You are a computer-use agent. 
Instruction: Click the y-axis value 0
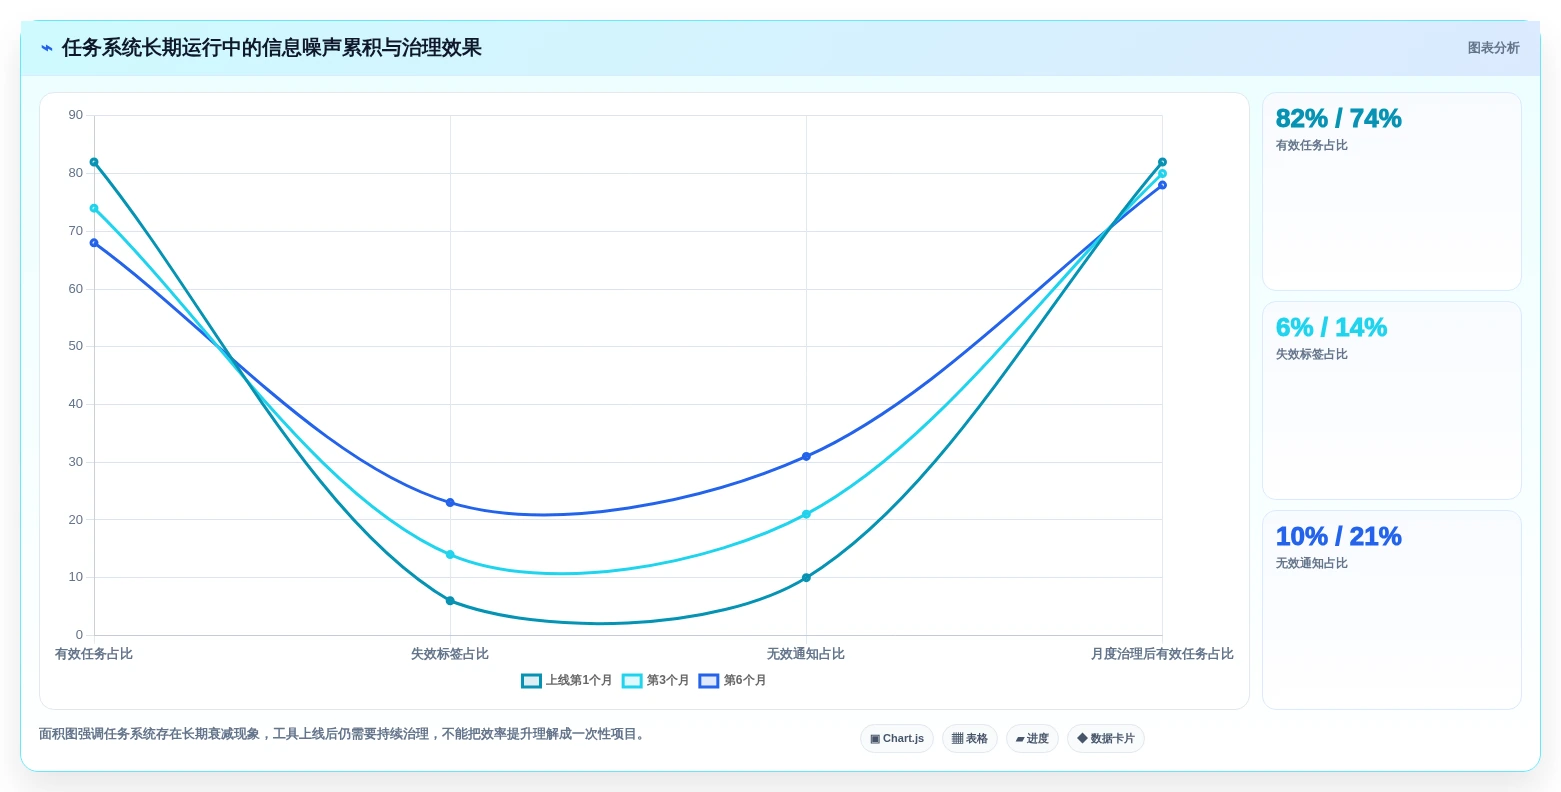pos(80,635)
